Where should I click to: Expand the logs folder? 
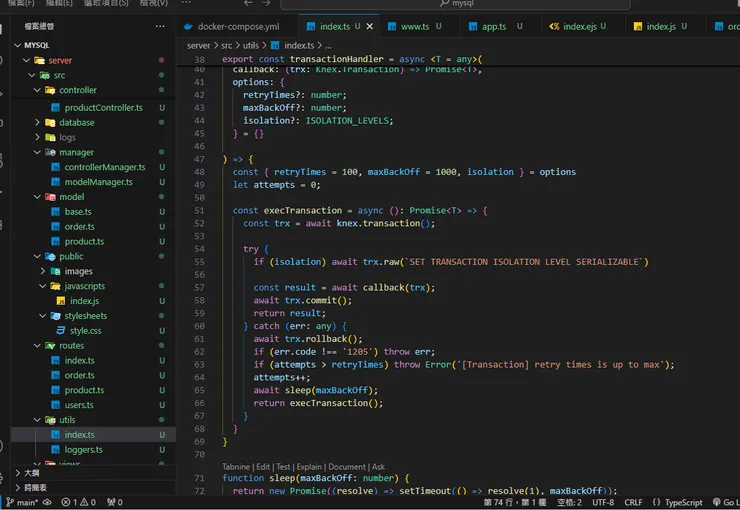tap(67, 138)
